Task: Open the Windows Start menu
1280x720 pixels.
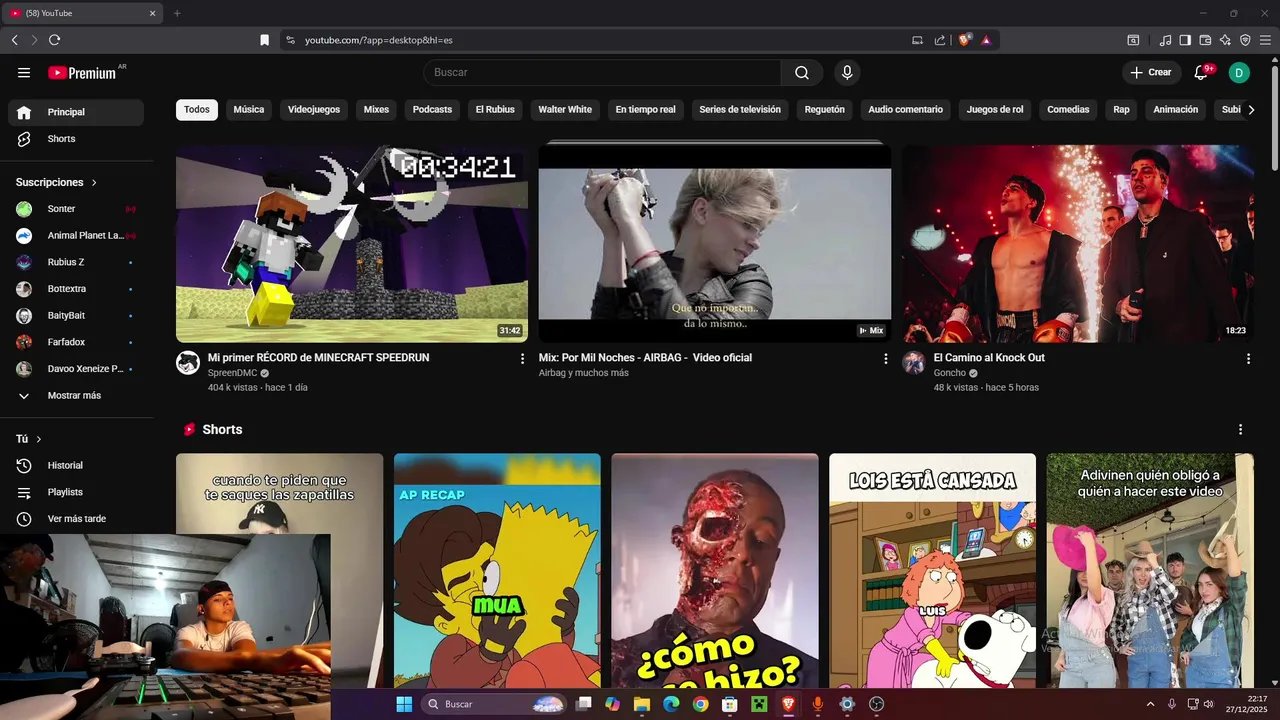Action: (404, 704)
